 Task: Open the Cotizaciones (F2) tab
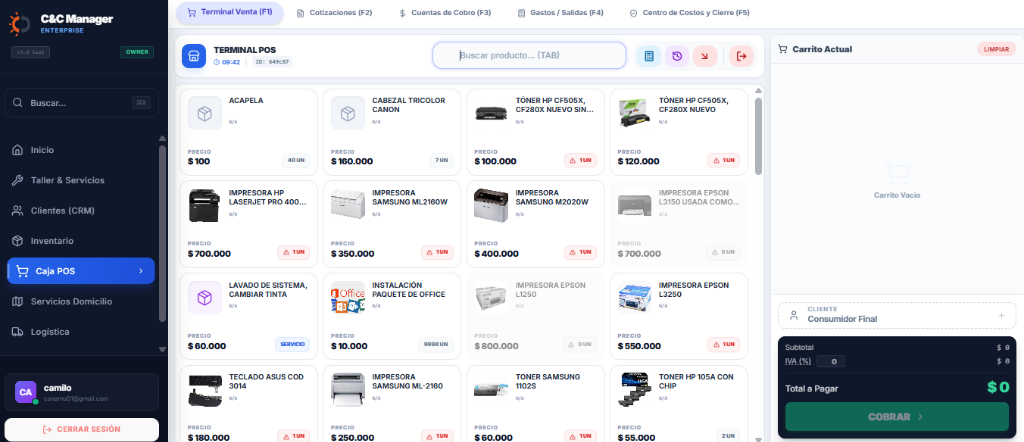click(x=334, y=13)
